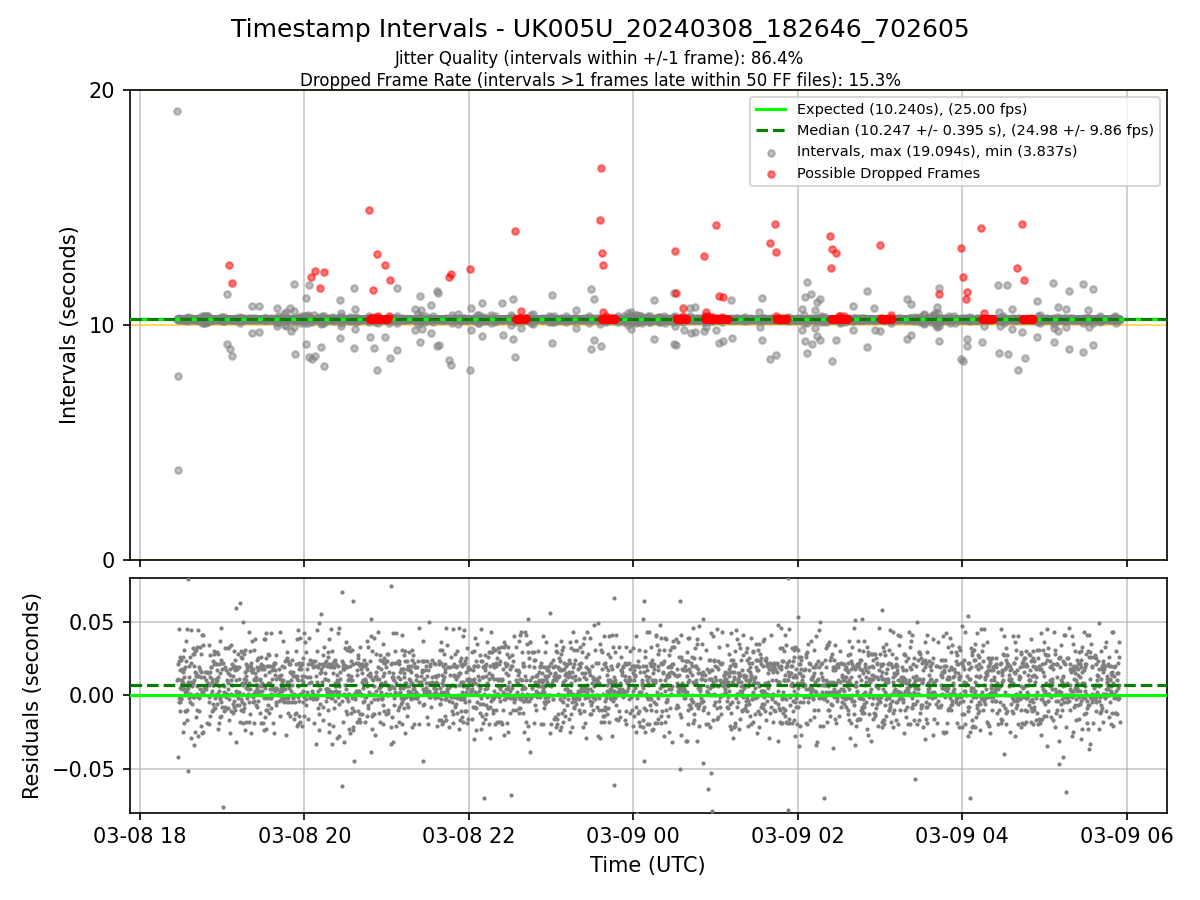Click the 'Residuals (seconds)' y-axis label
Screen dimensions: 1200x900
[x=32, y=696]
